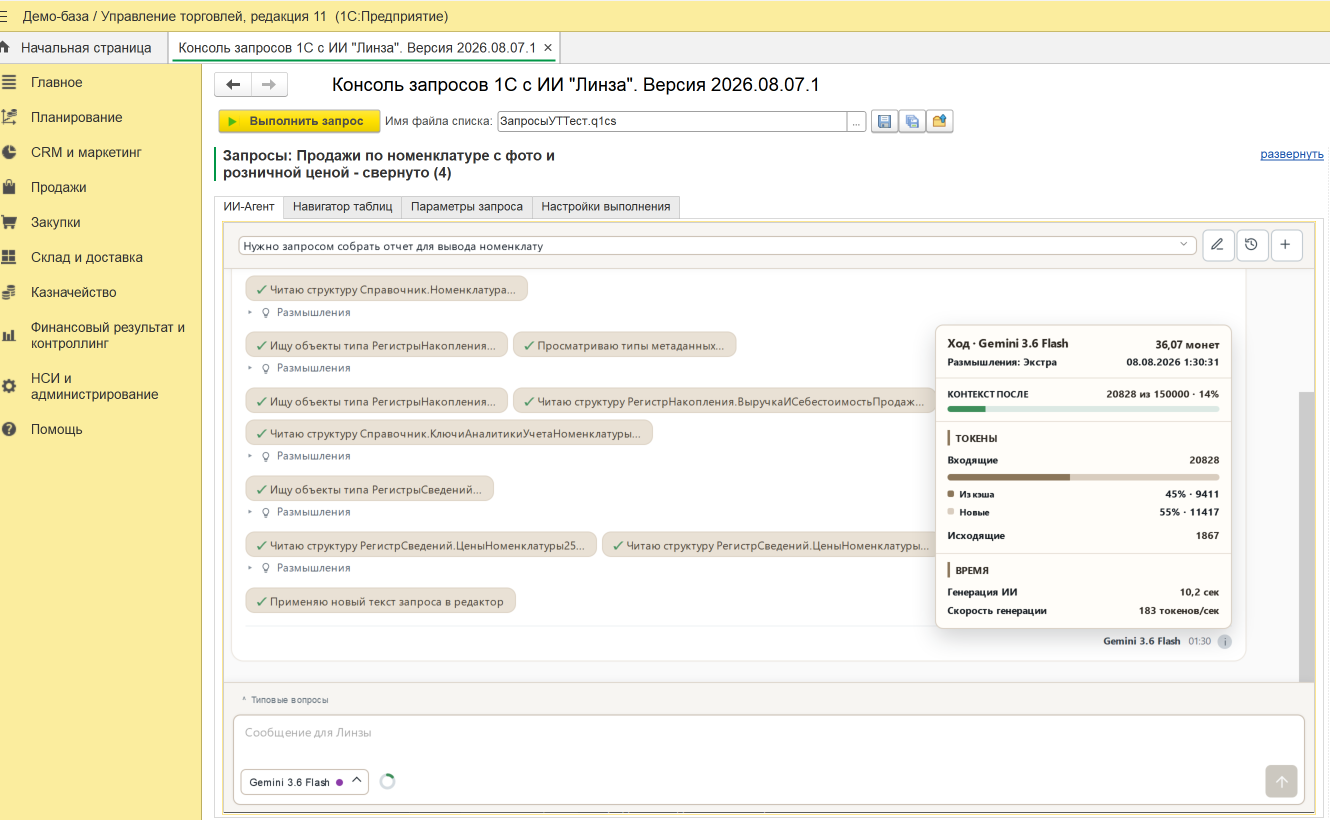This screenshot has height=820, width=1330.
Task: Open the Применяю новый текст запроса step
Action: pyautogui.click(x=381, y=601)
